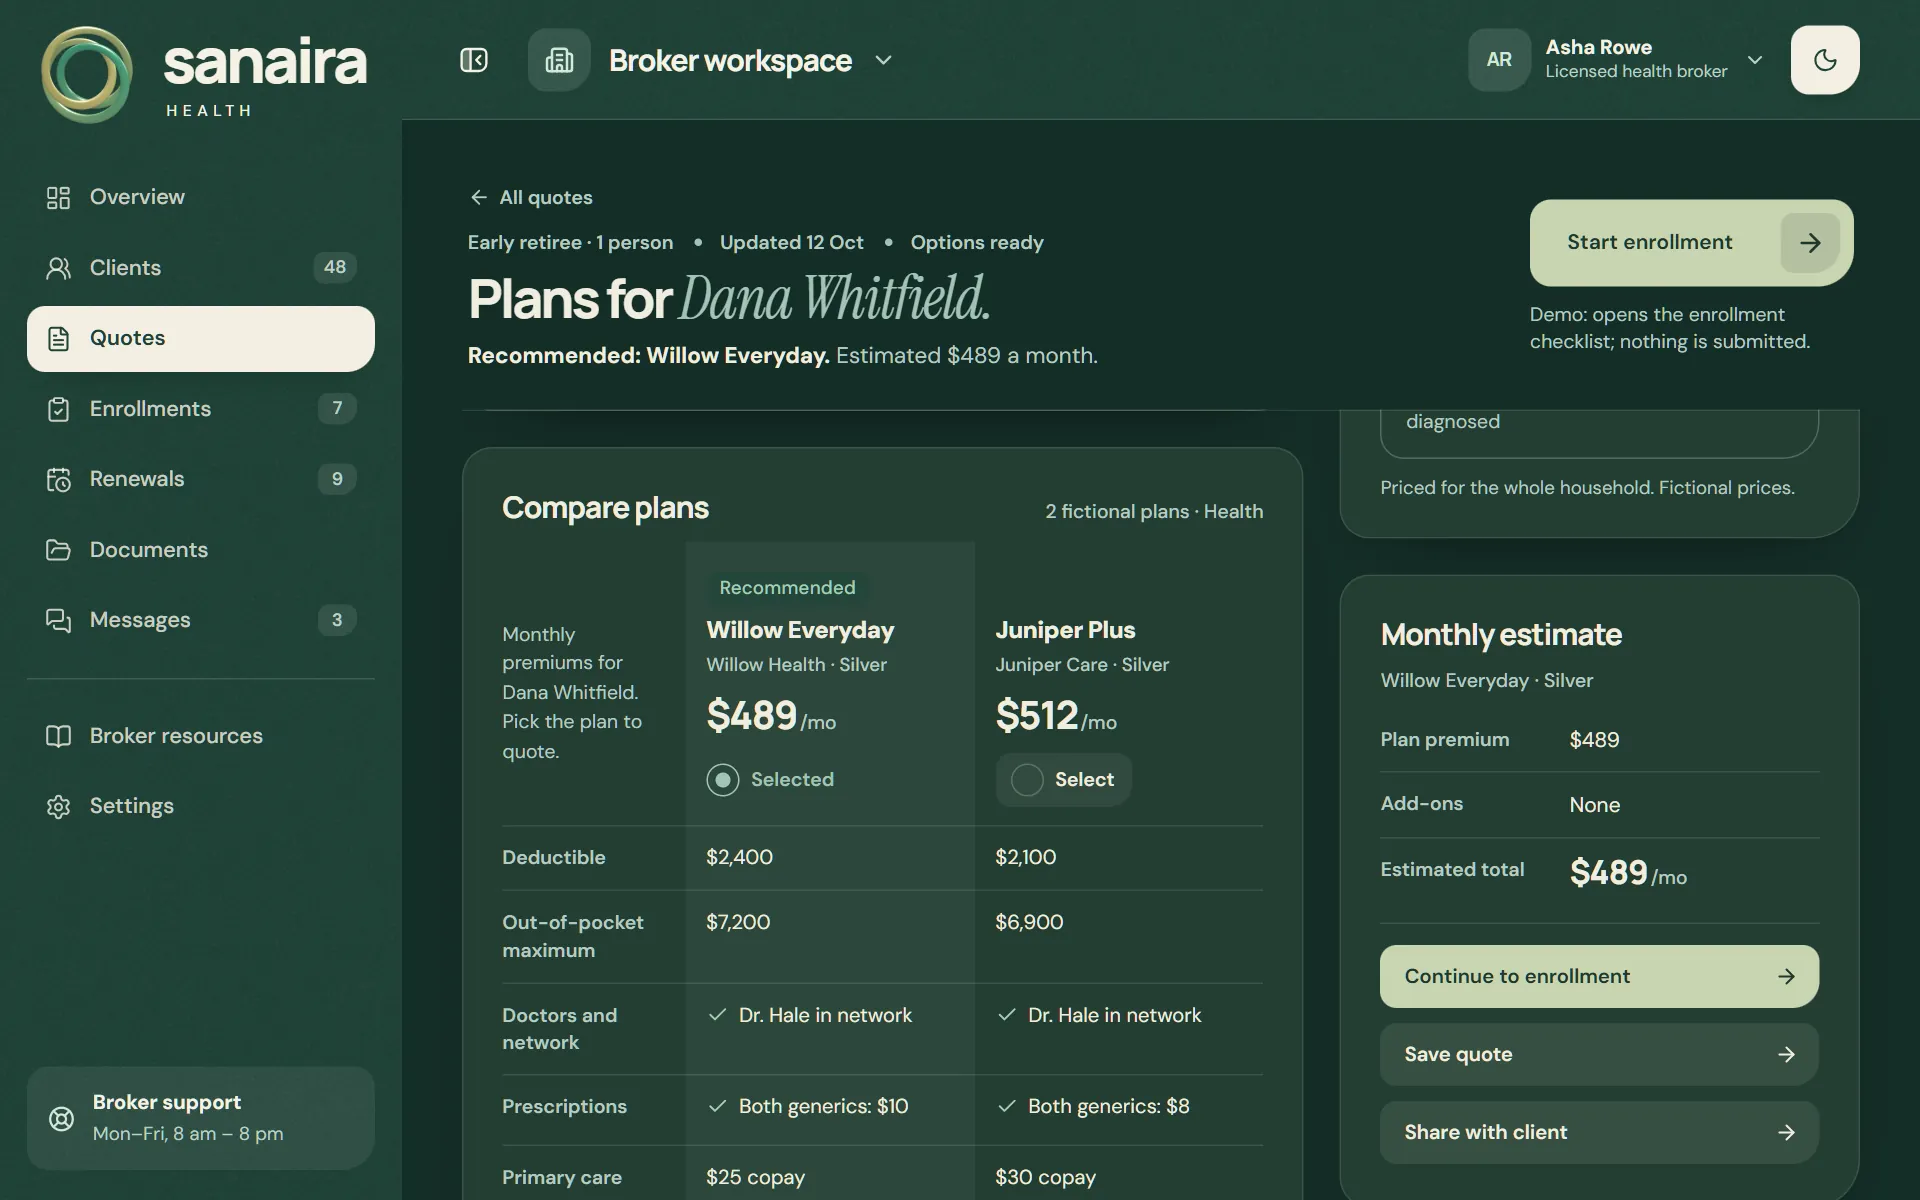This screenshot has width=1920, height=1200.
Task: Click the Clients count badge 48
Action: [x=335, y=267]
